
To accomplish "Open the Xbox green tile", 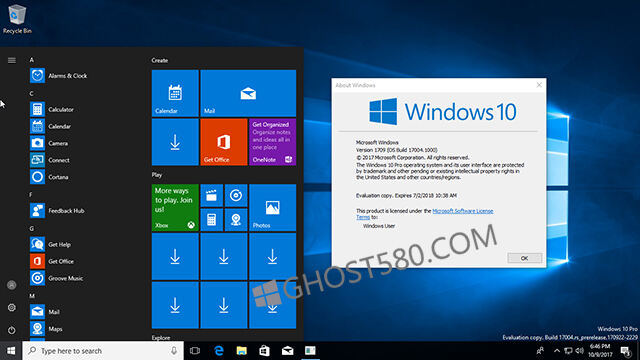I will click(175, 207).
